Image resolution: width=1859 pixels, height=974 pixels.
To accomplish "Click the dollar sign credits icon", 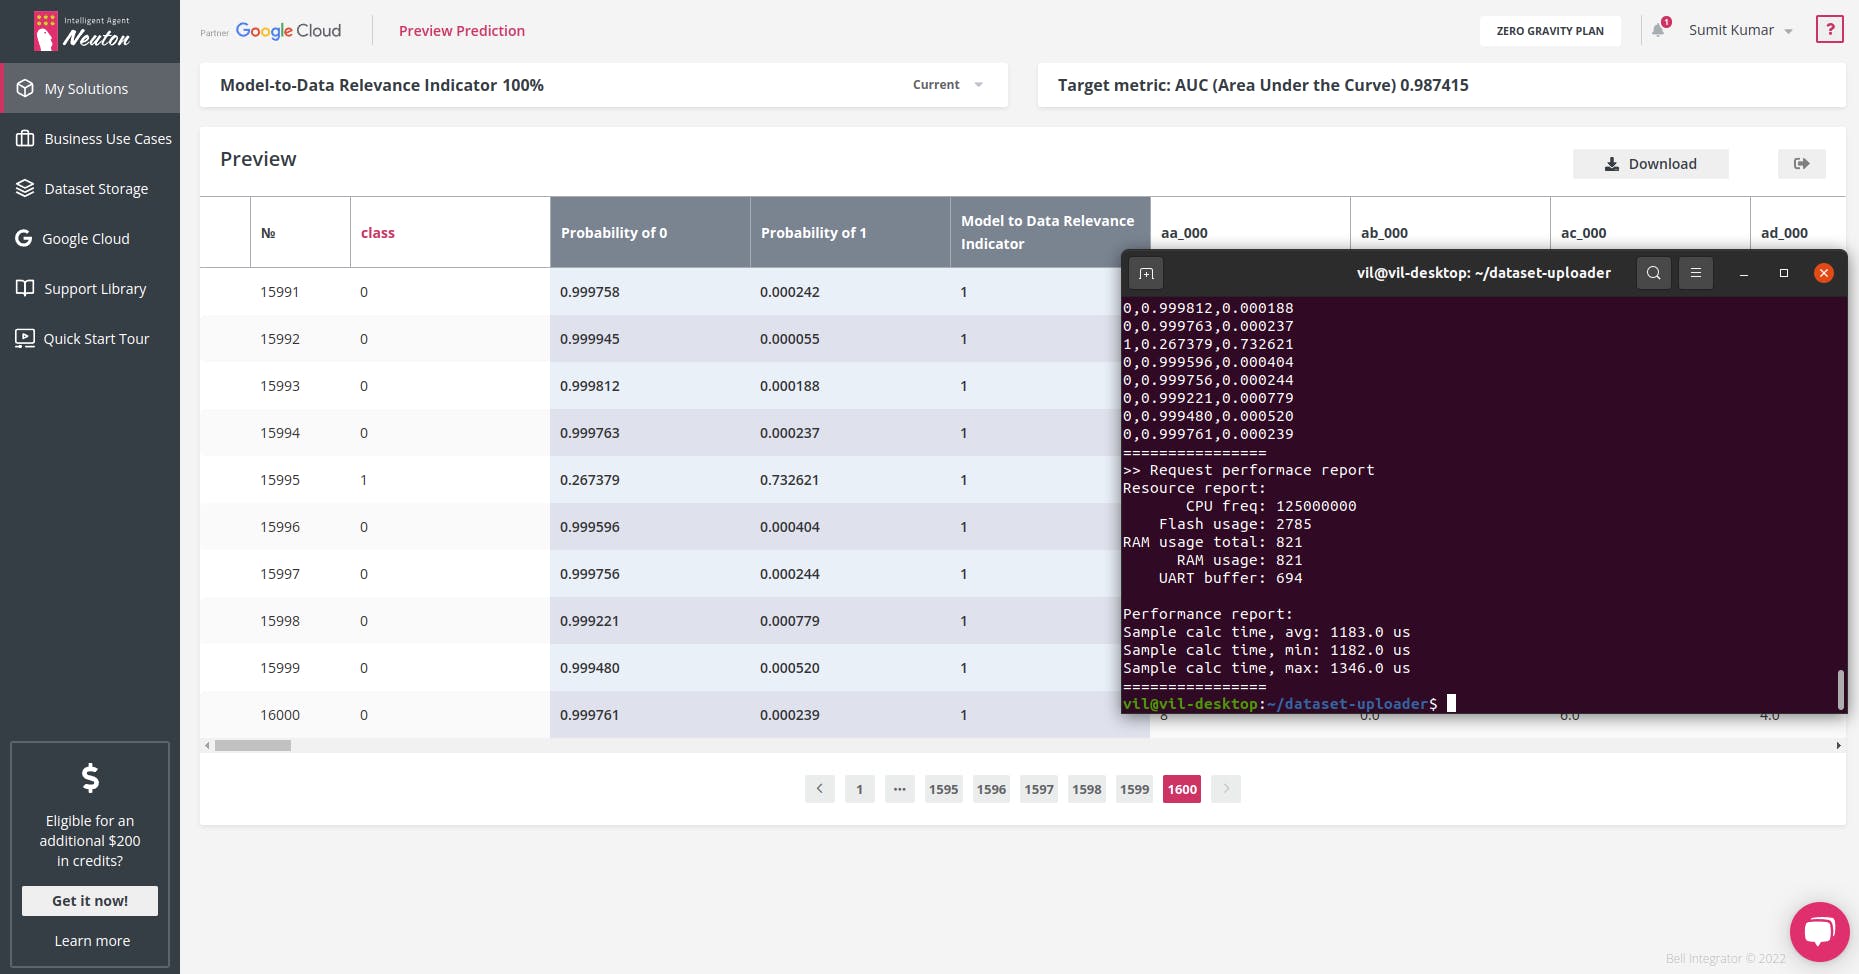I will coord(90,777).
